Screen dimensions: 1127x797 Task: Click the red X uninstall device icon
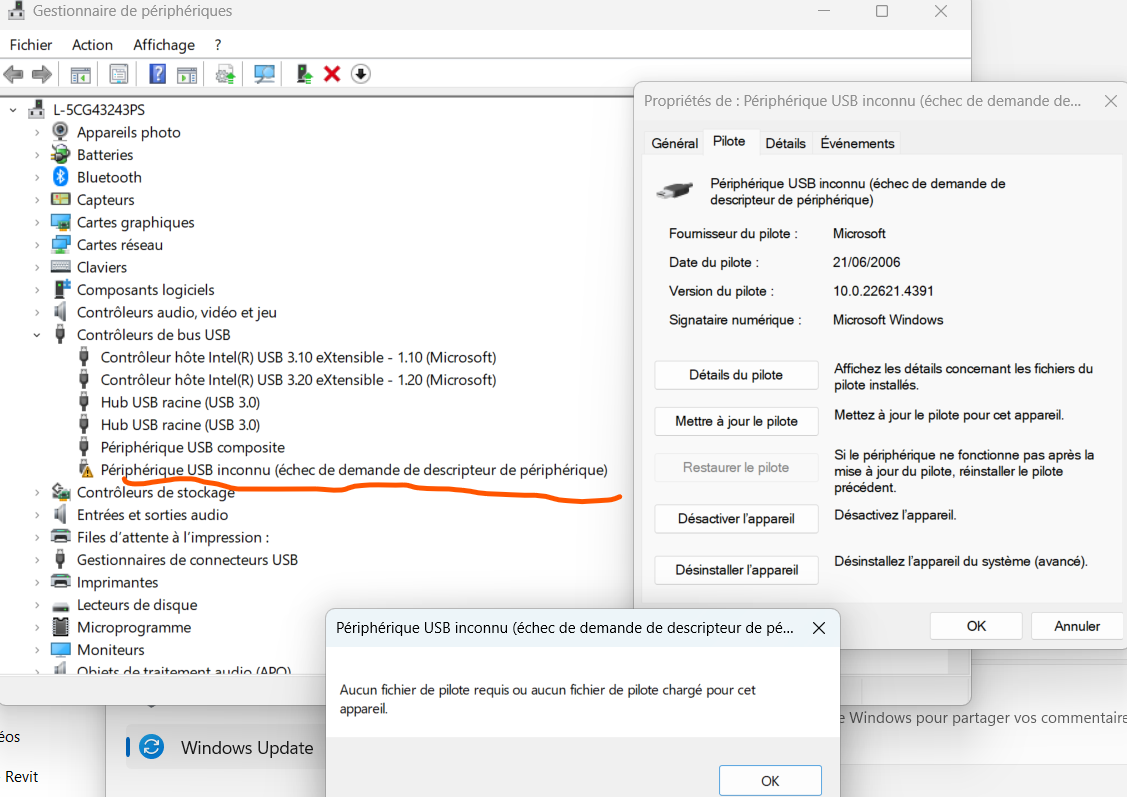tap(332, 74)
